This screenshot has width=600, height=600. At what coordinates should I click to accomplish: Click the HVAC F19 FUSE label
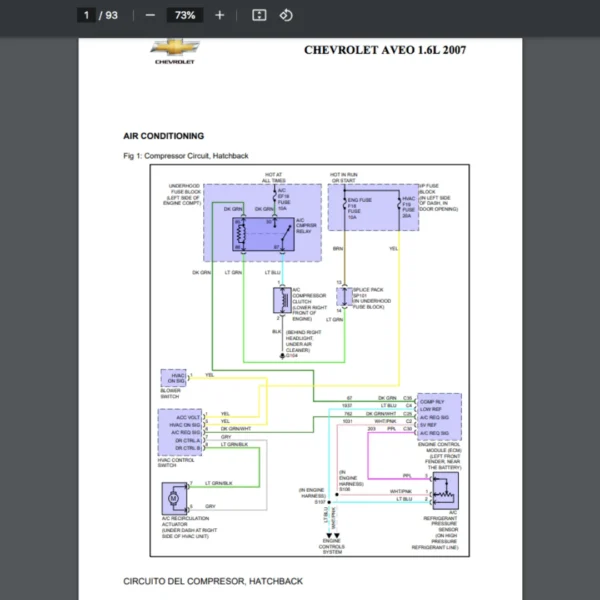coord(408,207)
